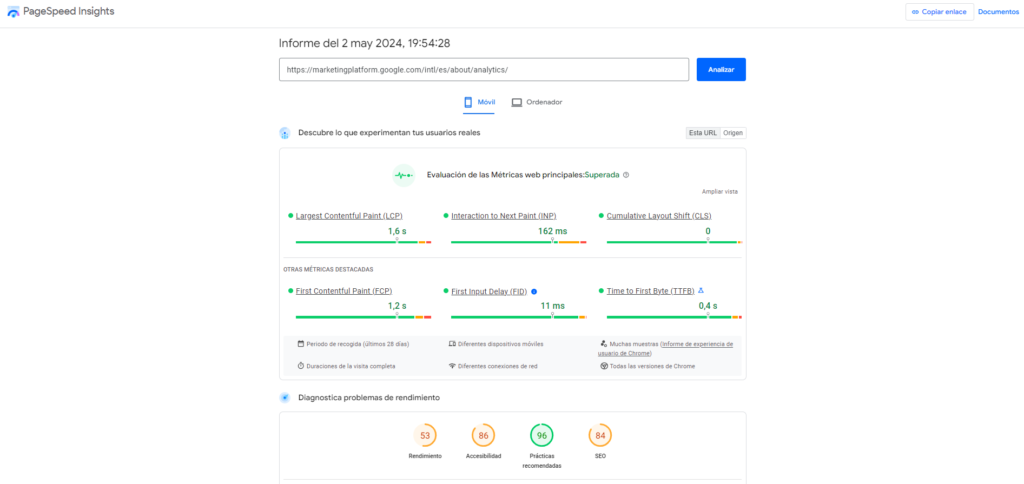Image resolution: width=1024 pixels, height=484 pixels.
Task: Click the LCP value 1,6 s
Action: (x=397, y=231)
